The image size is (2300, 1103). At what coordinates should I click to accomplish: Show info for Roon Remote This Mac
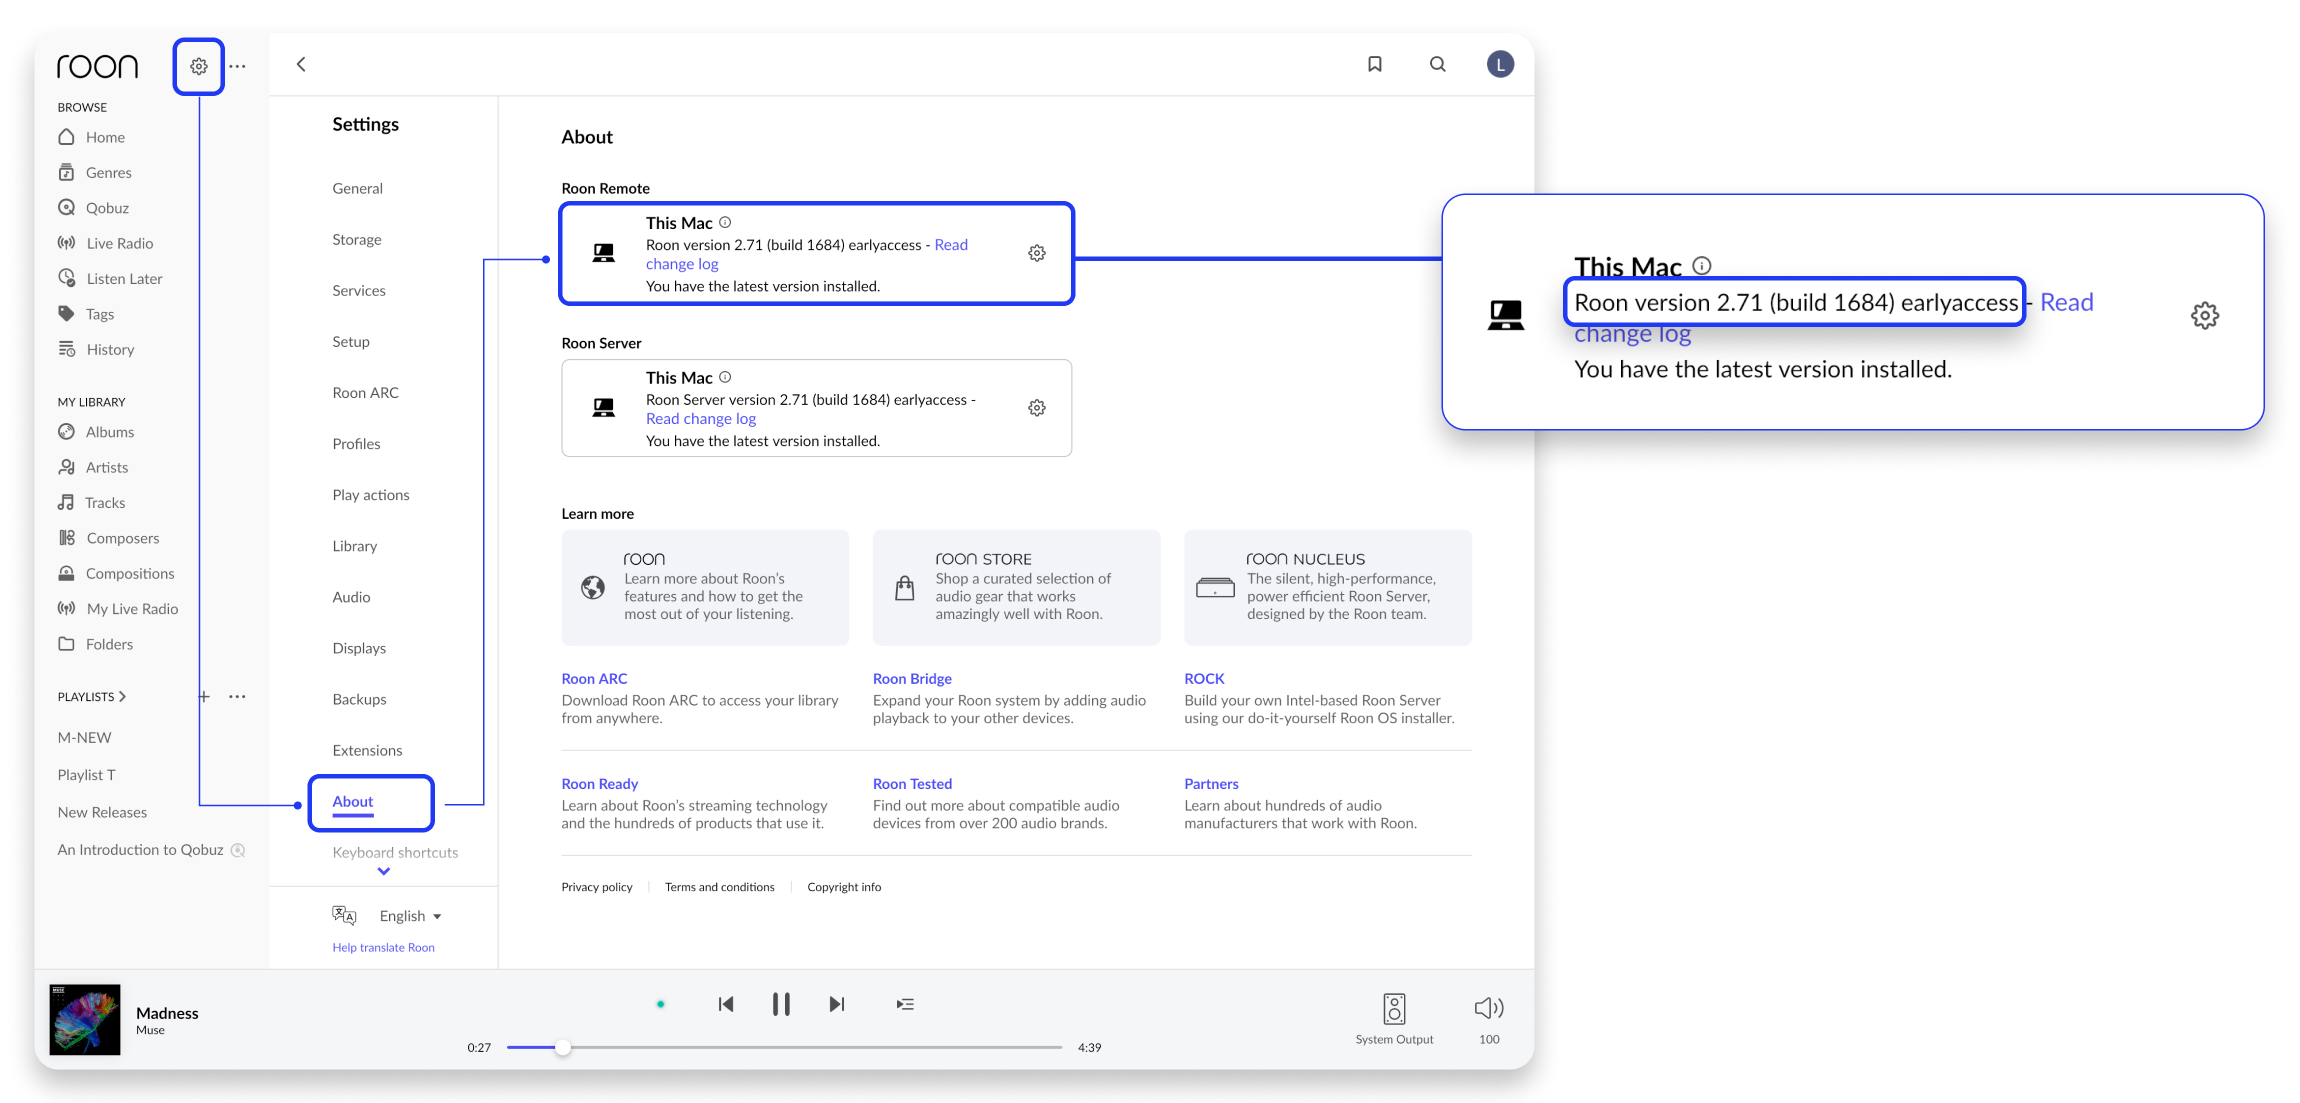[725, 222]
